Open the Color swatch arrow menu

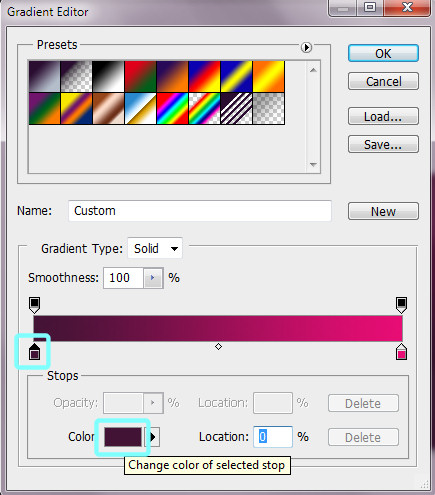(153, 437)
